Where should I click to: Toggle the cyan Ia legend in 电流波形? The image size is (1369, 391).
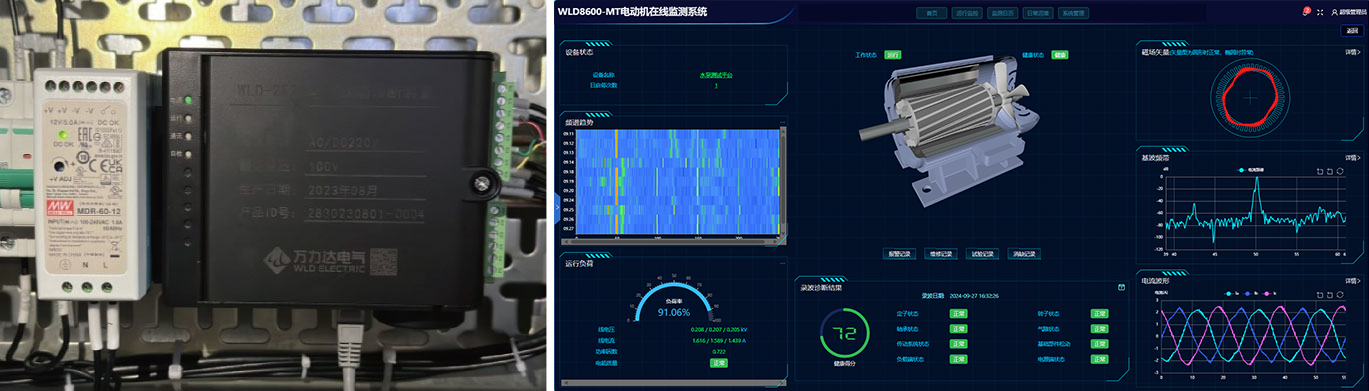click(1232, 294)
